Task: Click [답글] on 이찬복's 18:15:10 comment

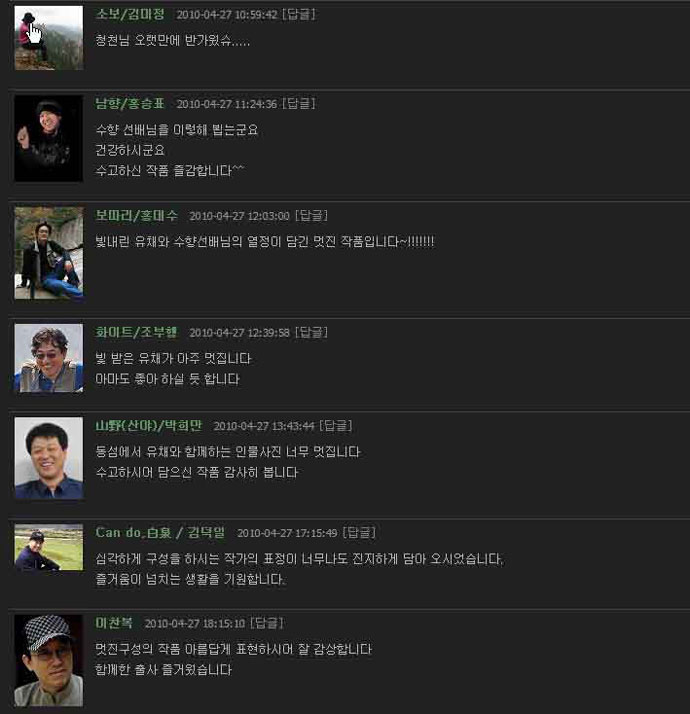Action: (267, 623)
